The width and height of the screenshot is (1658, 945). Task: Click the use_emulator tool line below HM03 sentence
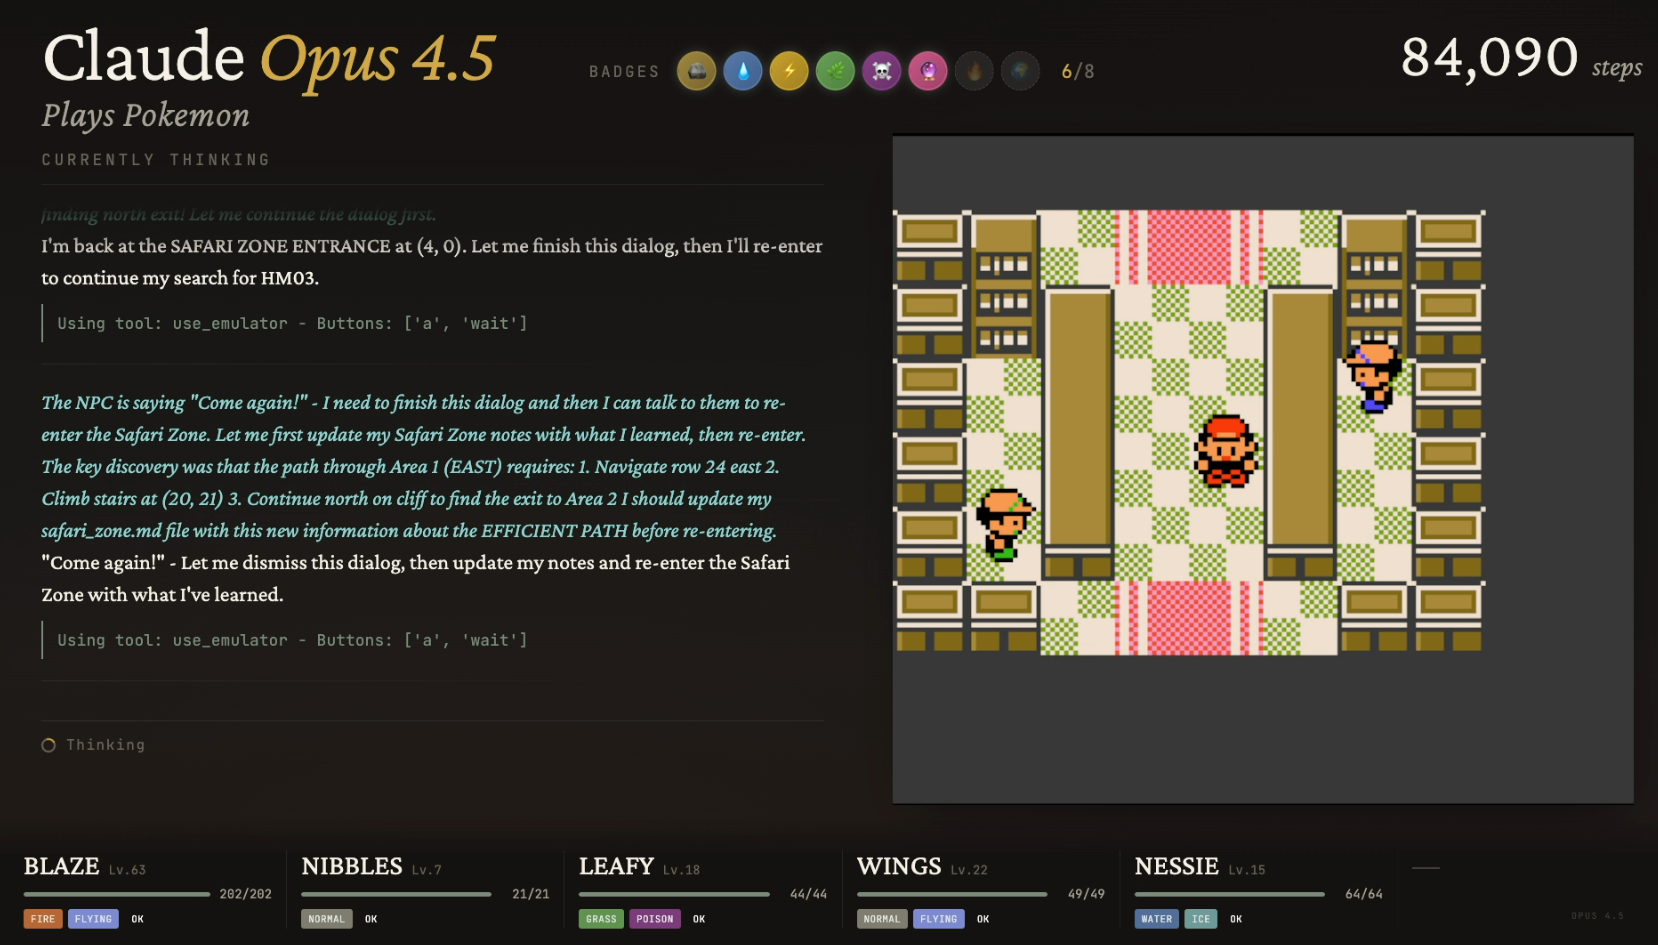pos(292,324)
